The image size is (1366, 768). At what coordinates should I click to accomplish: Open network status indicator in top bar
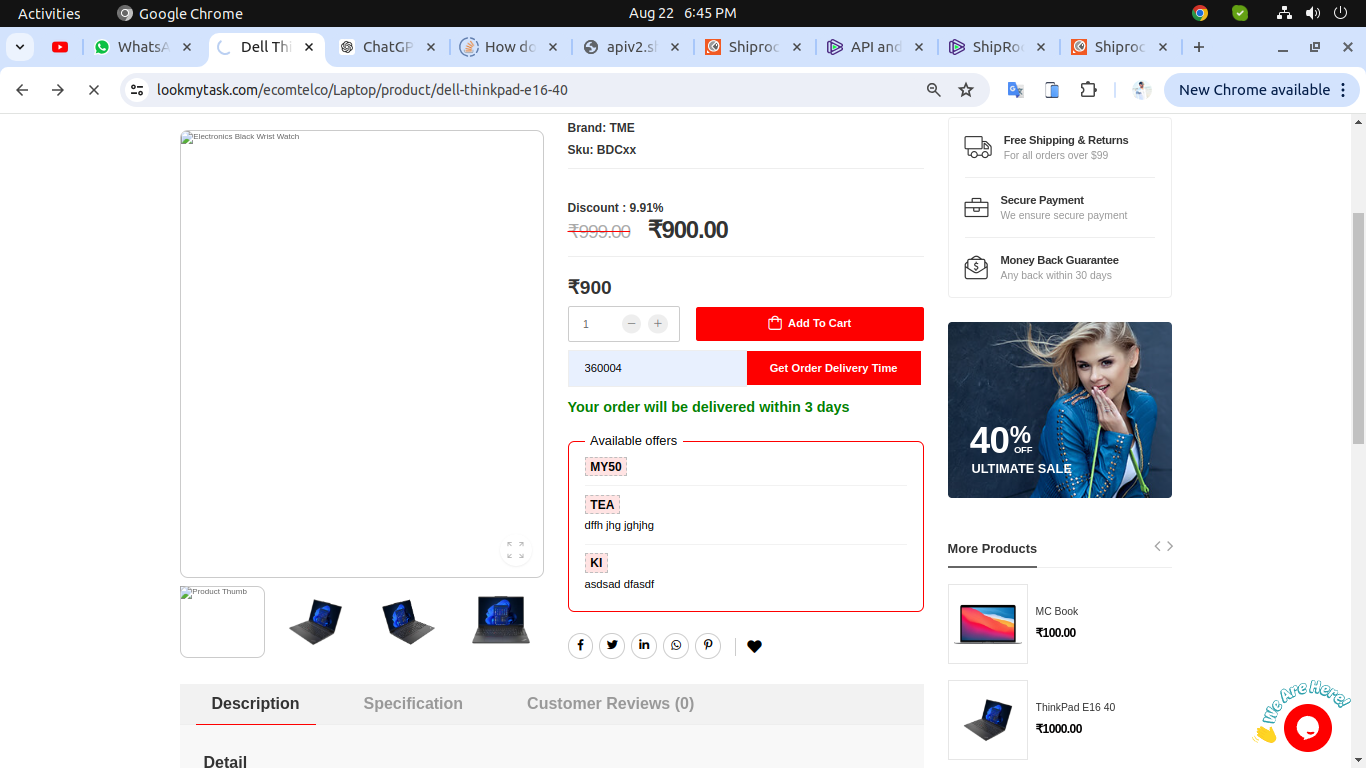[1285, 13]
